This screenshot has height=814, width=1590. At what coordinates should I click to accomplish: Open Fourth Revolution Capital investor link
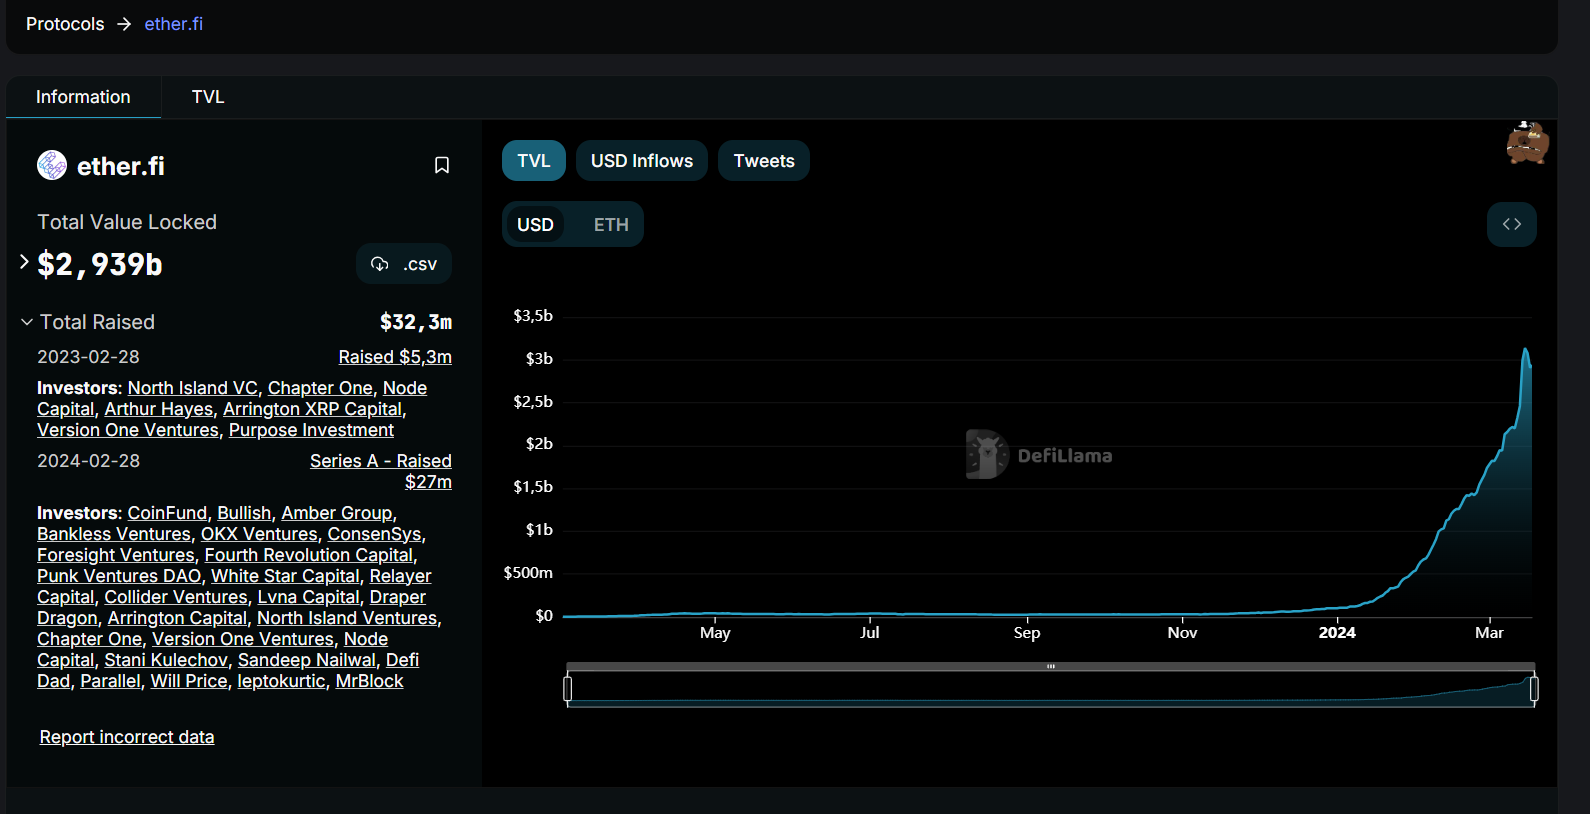pos(309,555)
